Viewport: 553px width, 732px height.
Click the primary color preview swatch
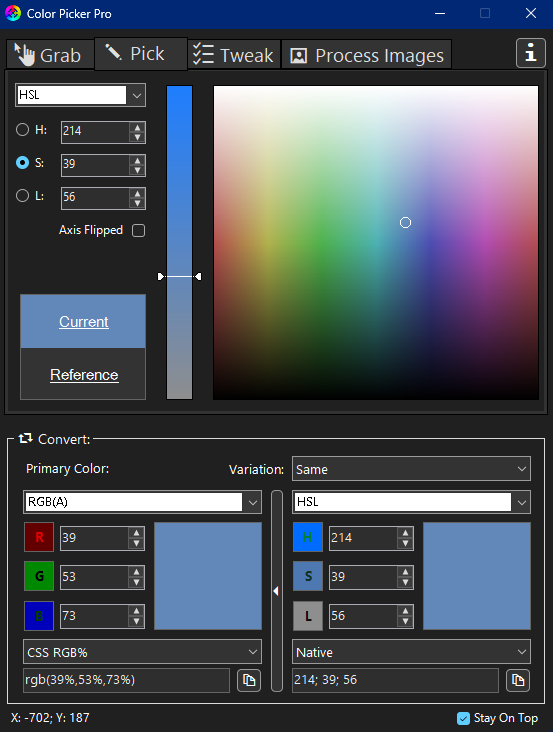click(208, 576)
